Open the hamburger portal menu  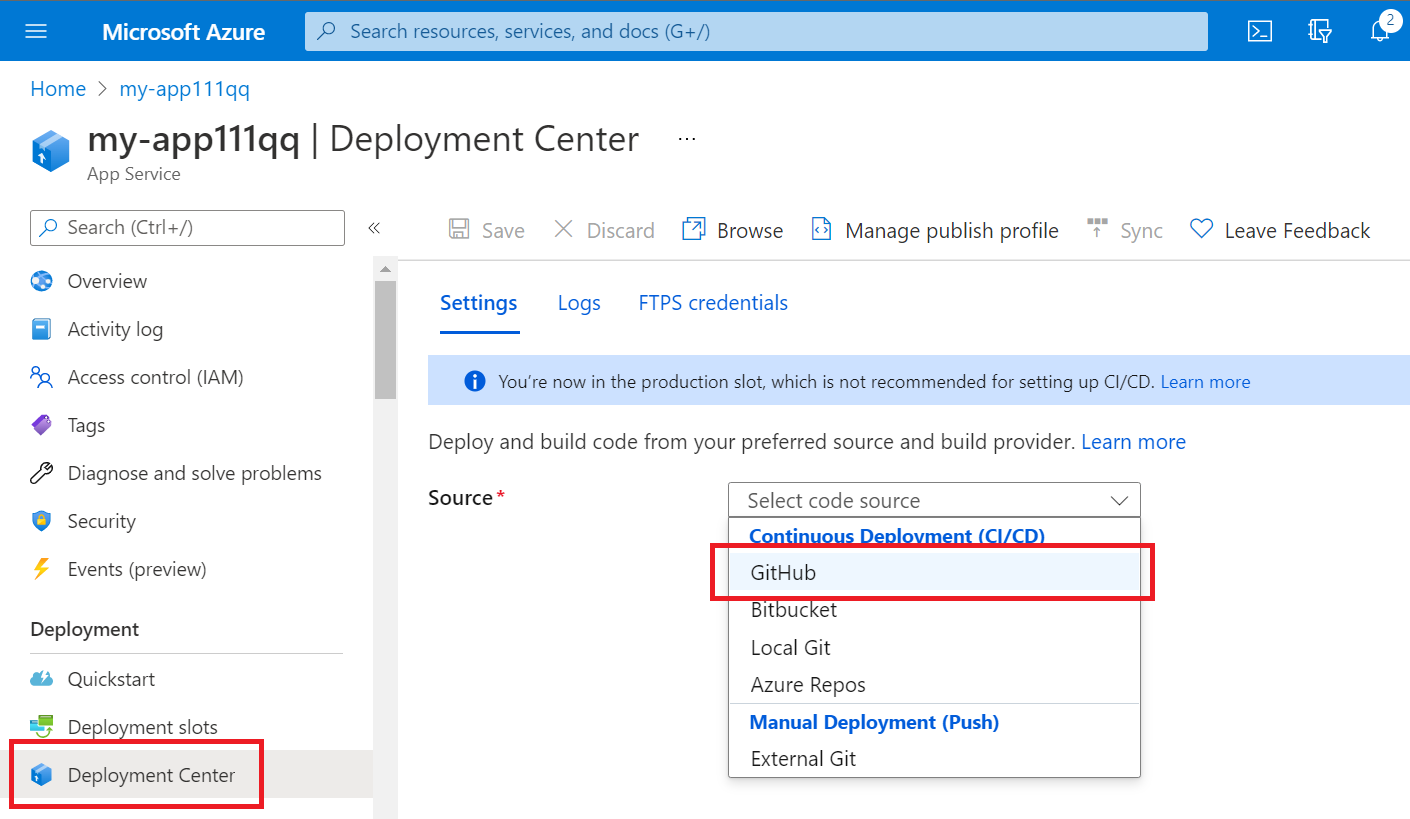(x=36, y=31)
